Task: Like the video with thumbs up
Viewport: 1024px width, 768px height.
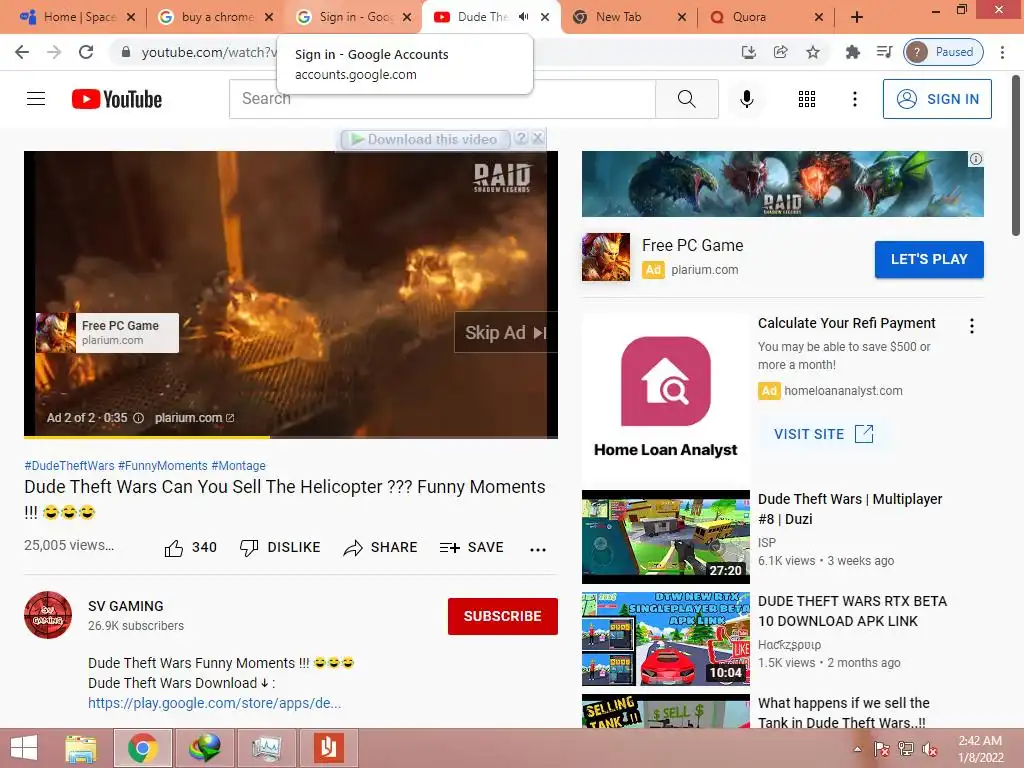Action: point(174,548)
